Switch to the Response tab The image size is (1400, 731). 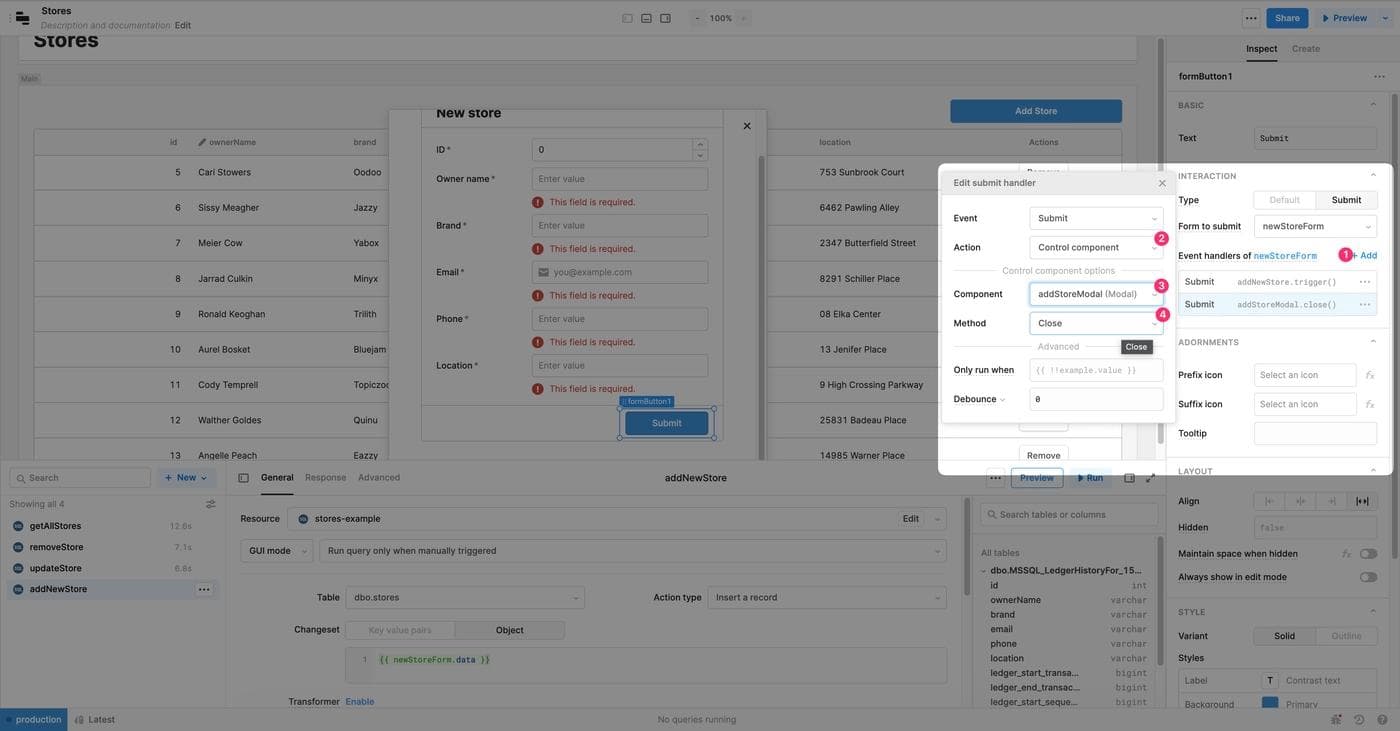(x=325, y=478)
